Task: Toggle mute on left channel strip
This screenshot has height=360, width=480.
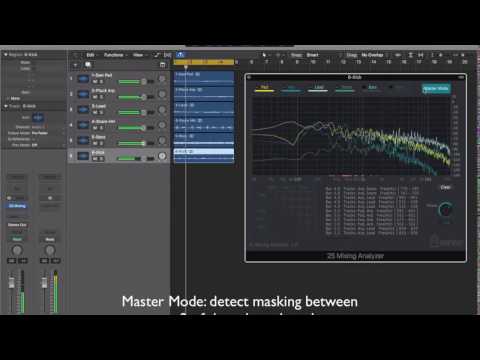Action: tap(12, 260)
